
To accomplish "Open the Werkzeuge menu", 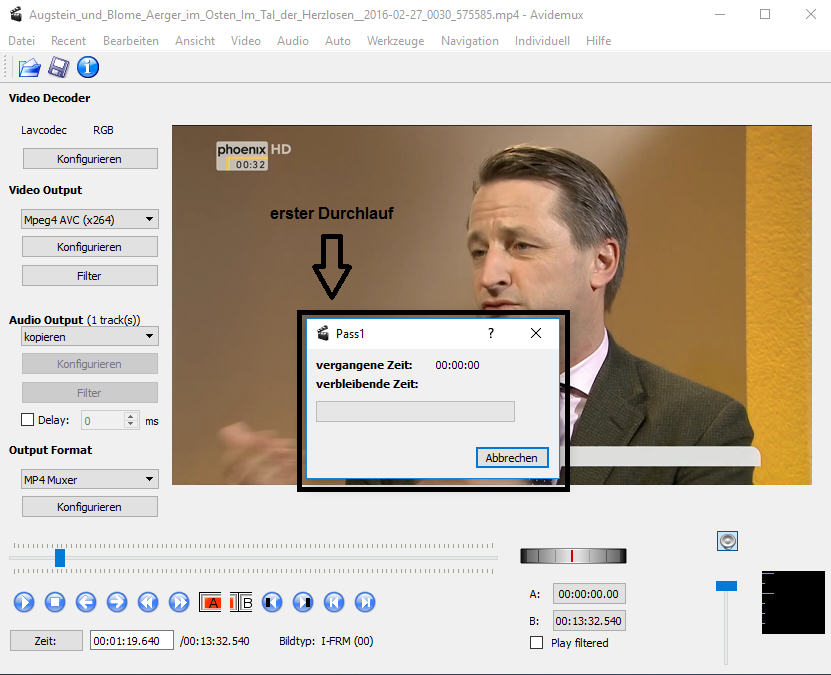I will 395,41.
